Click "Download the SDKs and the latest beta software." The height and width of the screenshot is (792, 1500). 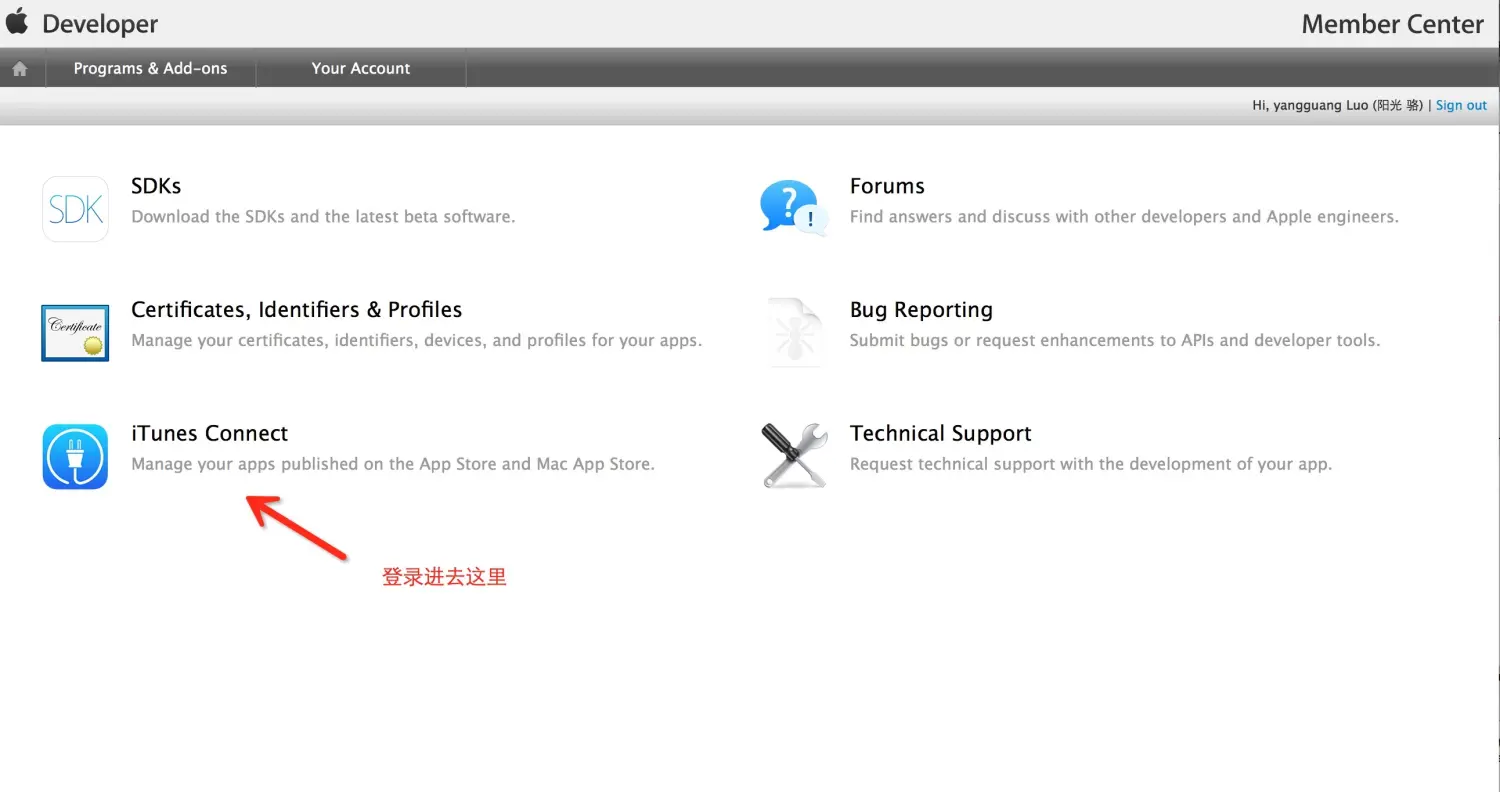click(x=323, y=216)
